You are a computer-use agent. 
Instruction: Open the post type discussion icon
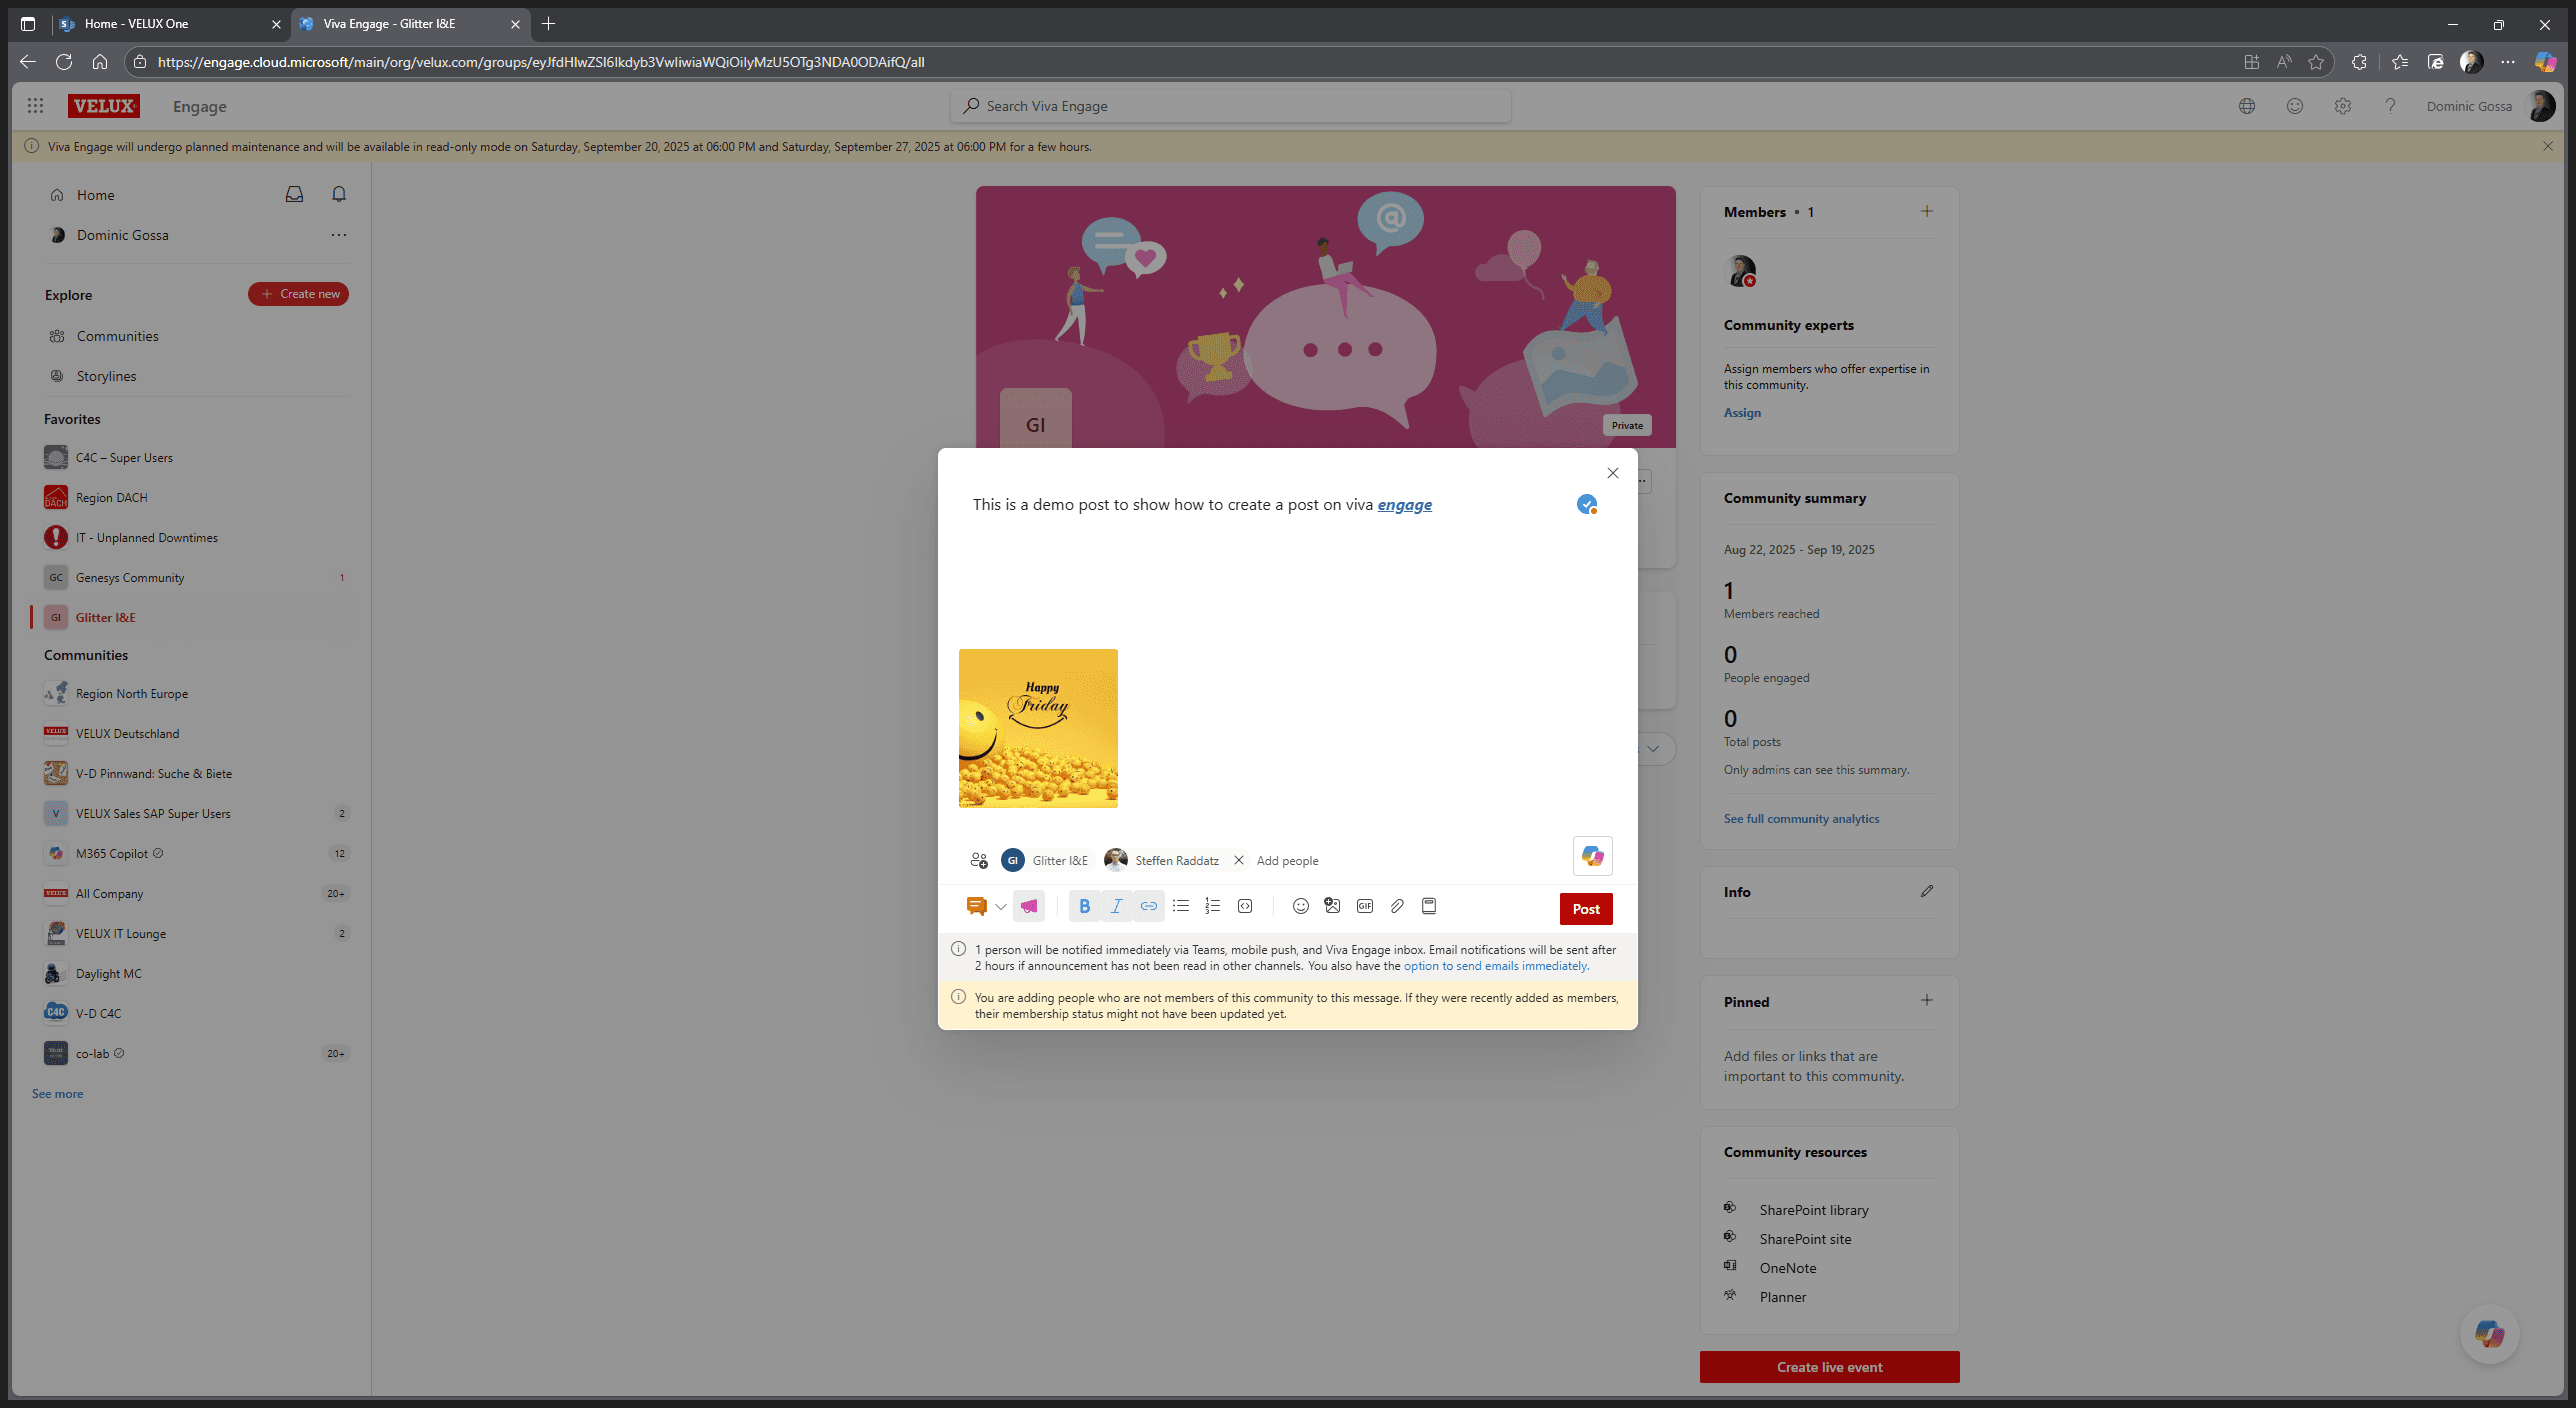(976, 906)
